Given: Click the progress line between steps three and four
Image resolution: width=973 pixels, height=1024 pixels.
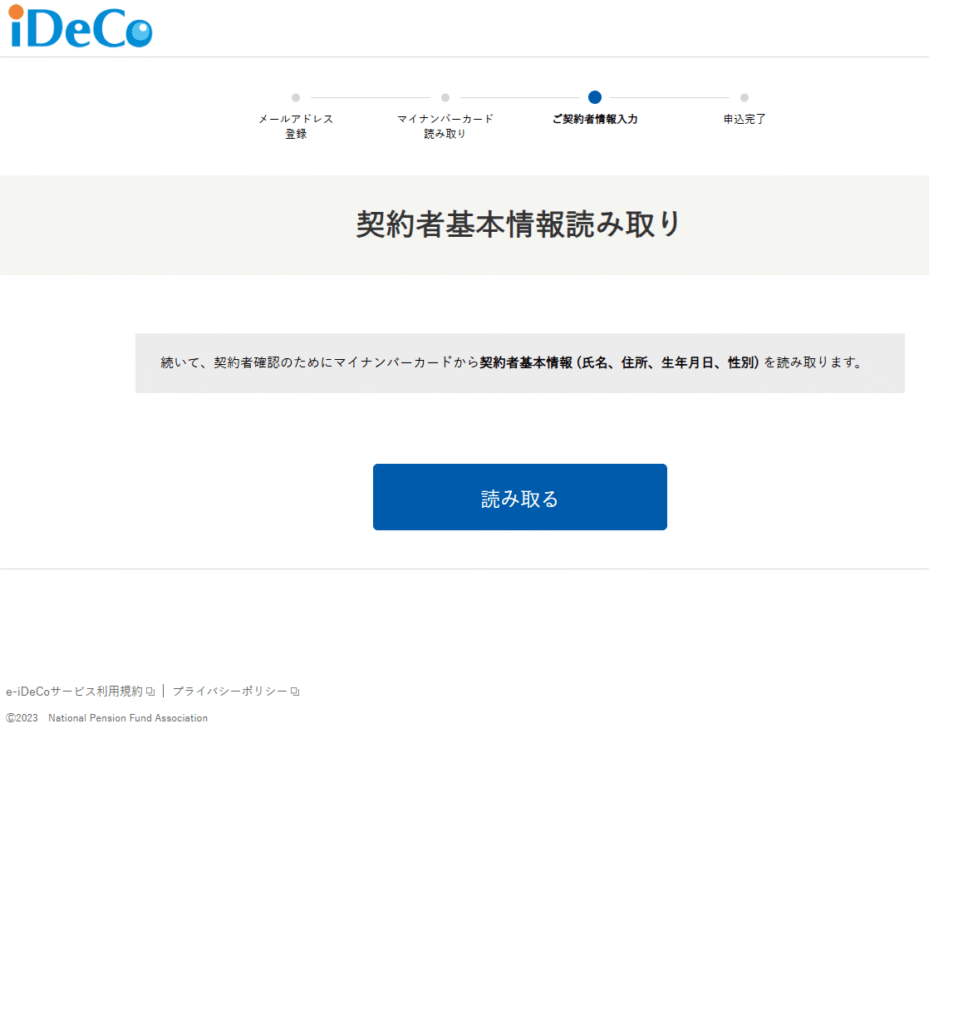Looking at the screenshot, I should (670, 98).
